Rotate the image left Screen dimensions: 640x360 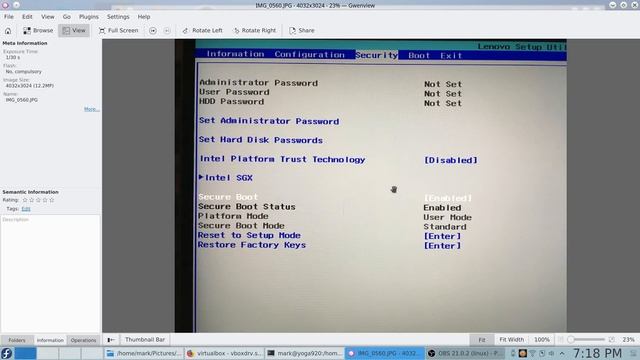202,31
